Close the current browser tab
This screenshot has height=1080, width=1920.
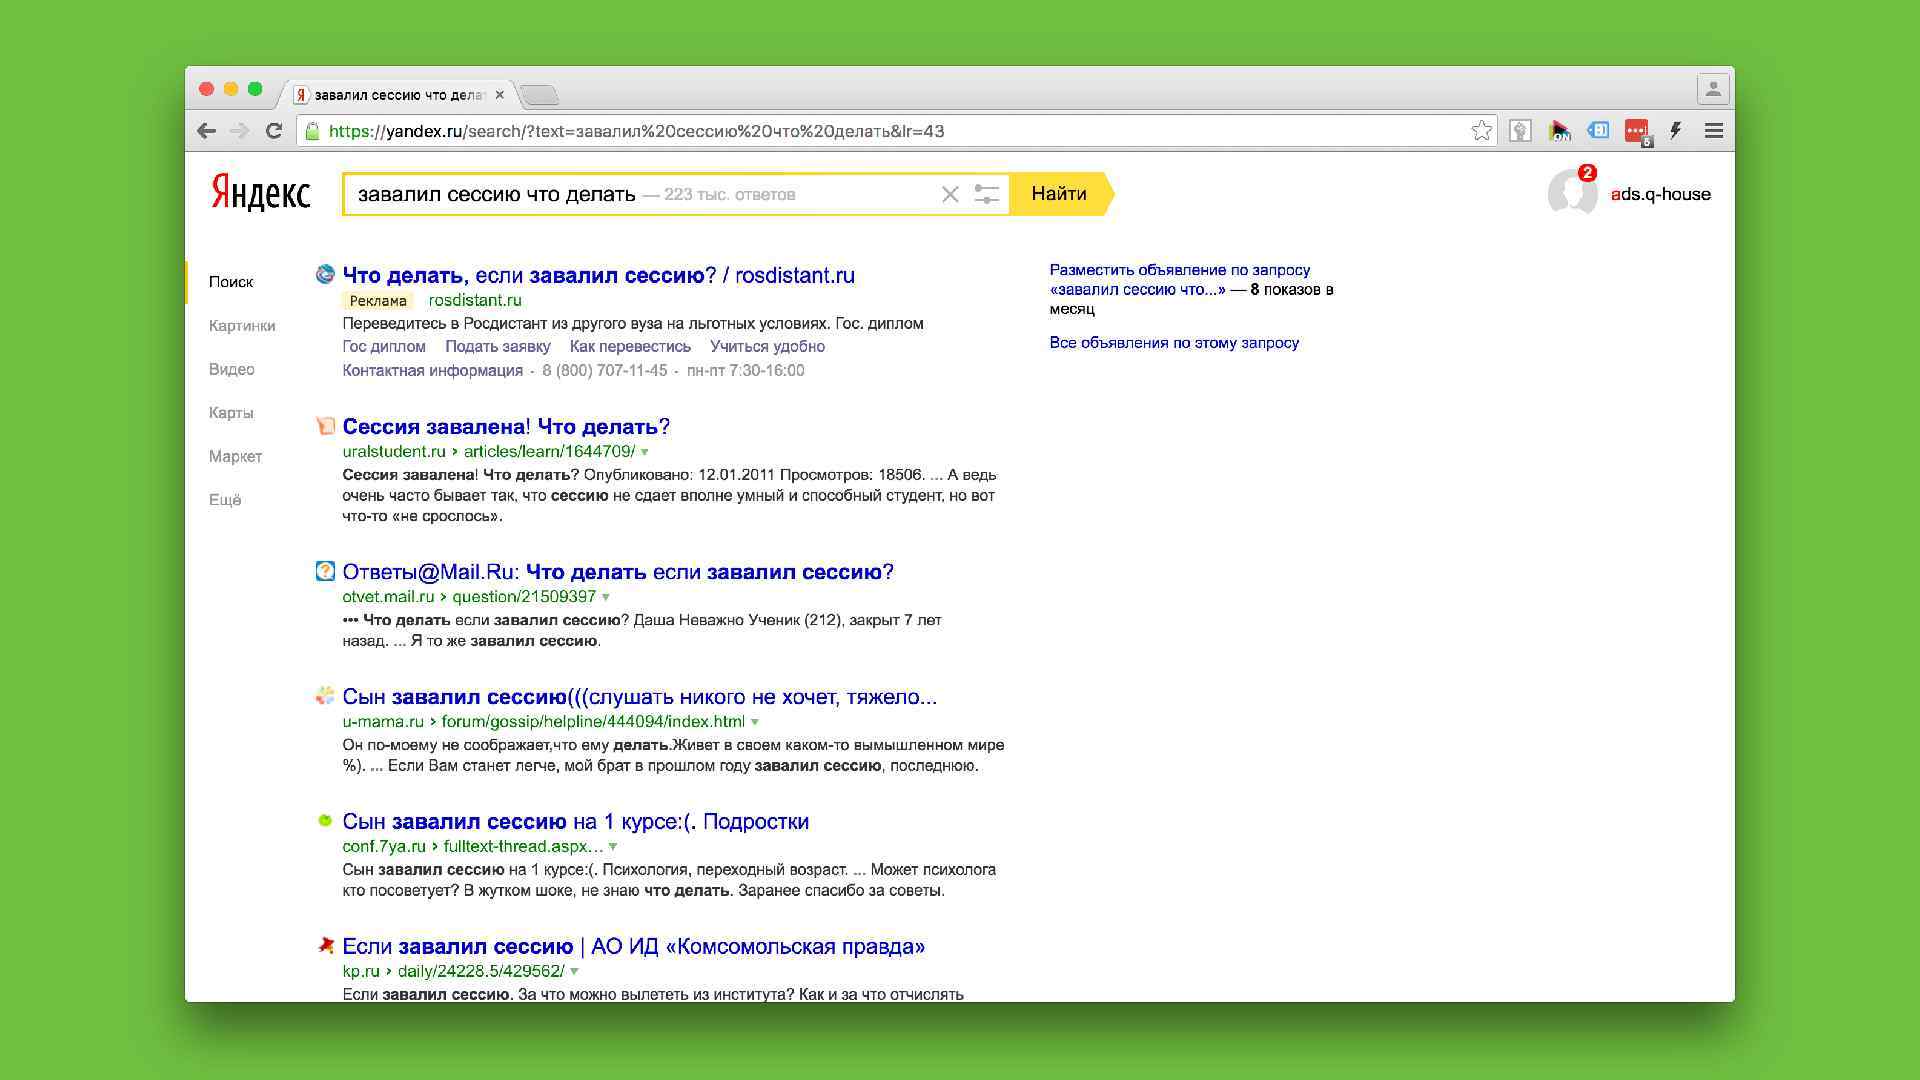(500, 95)
